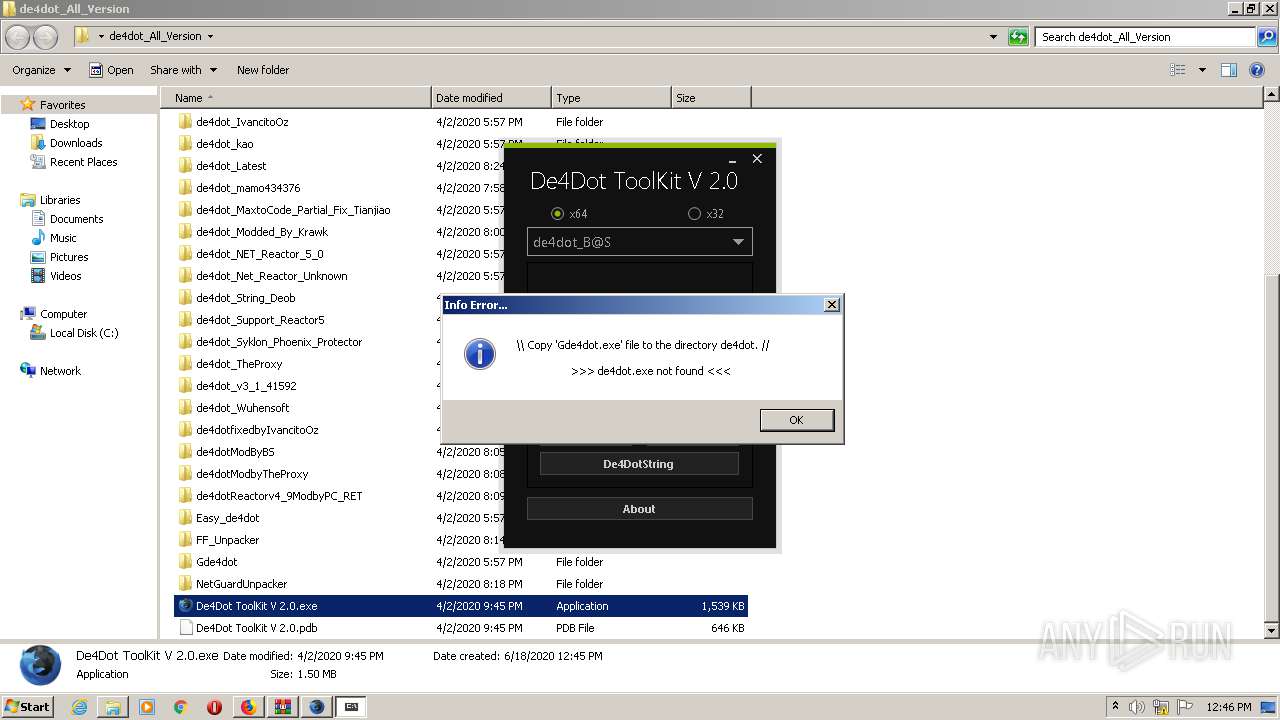Click the De4DotString button

639,464
